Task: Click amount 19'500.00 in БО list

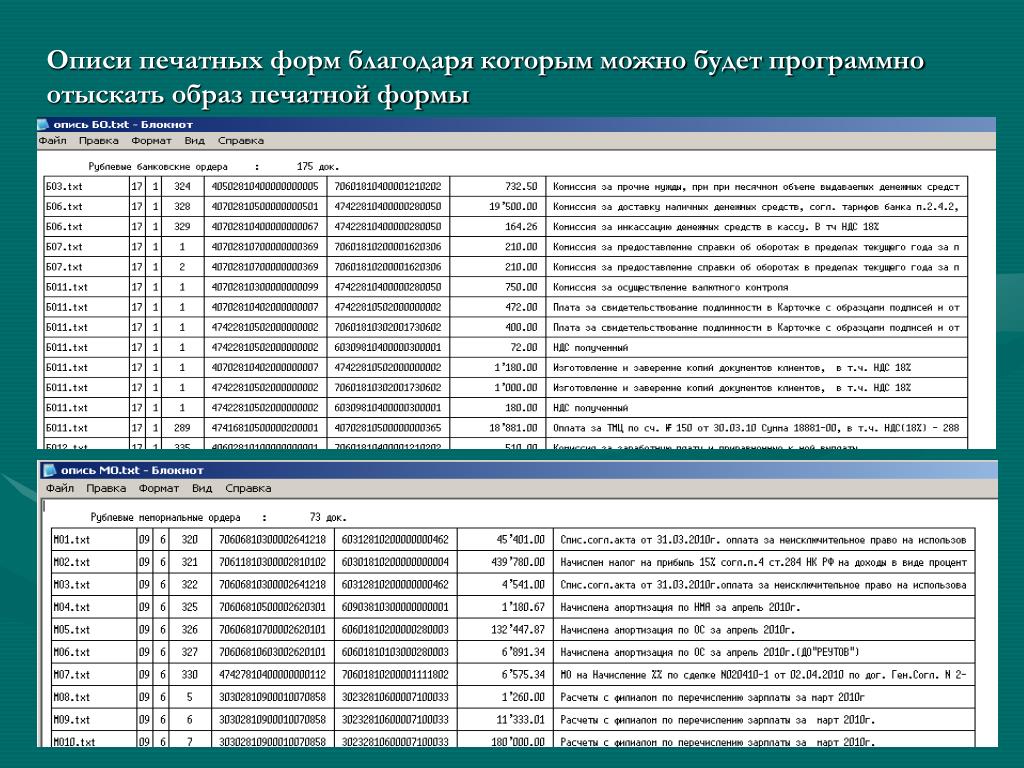Action: [x=513, y=206]
